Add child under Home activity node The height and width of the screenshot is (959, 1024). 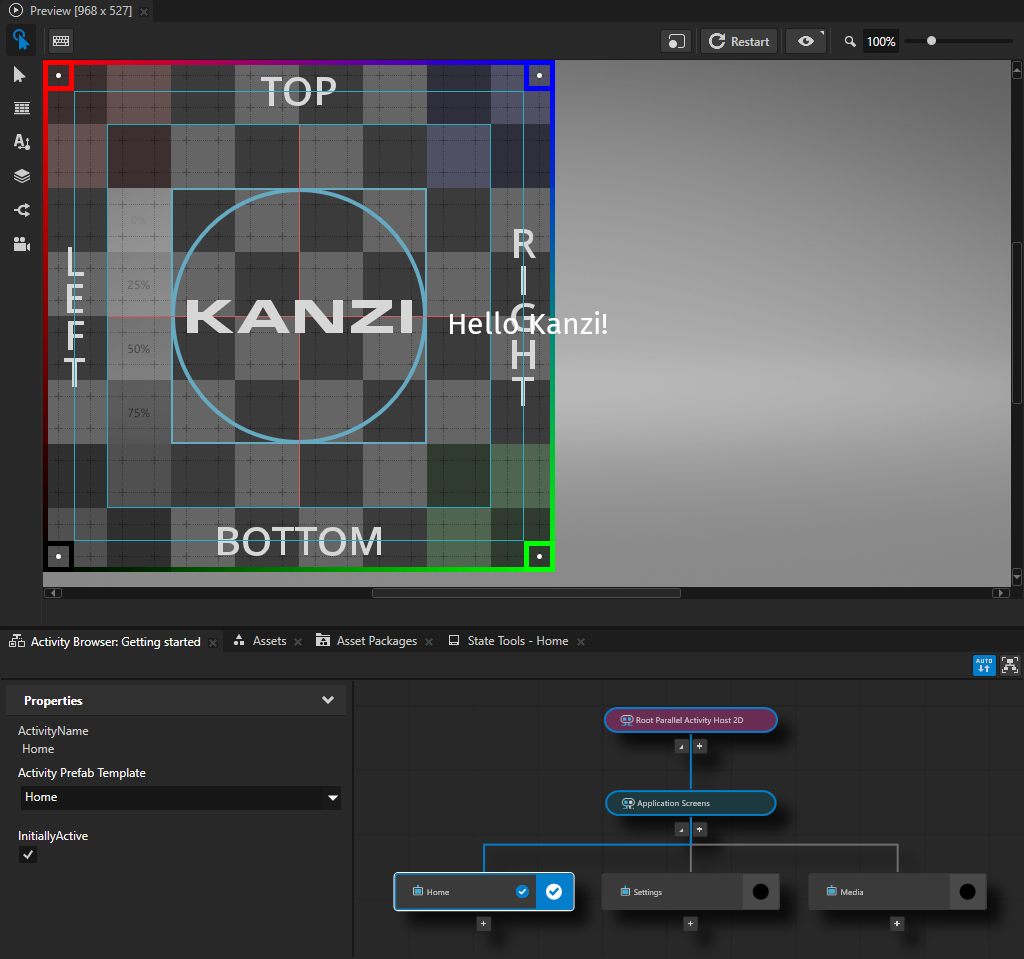point(484,924)
